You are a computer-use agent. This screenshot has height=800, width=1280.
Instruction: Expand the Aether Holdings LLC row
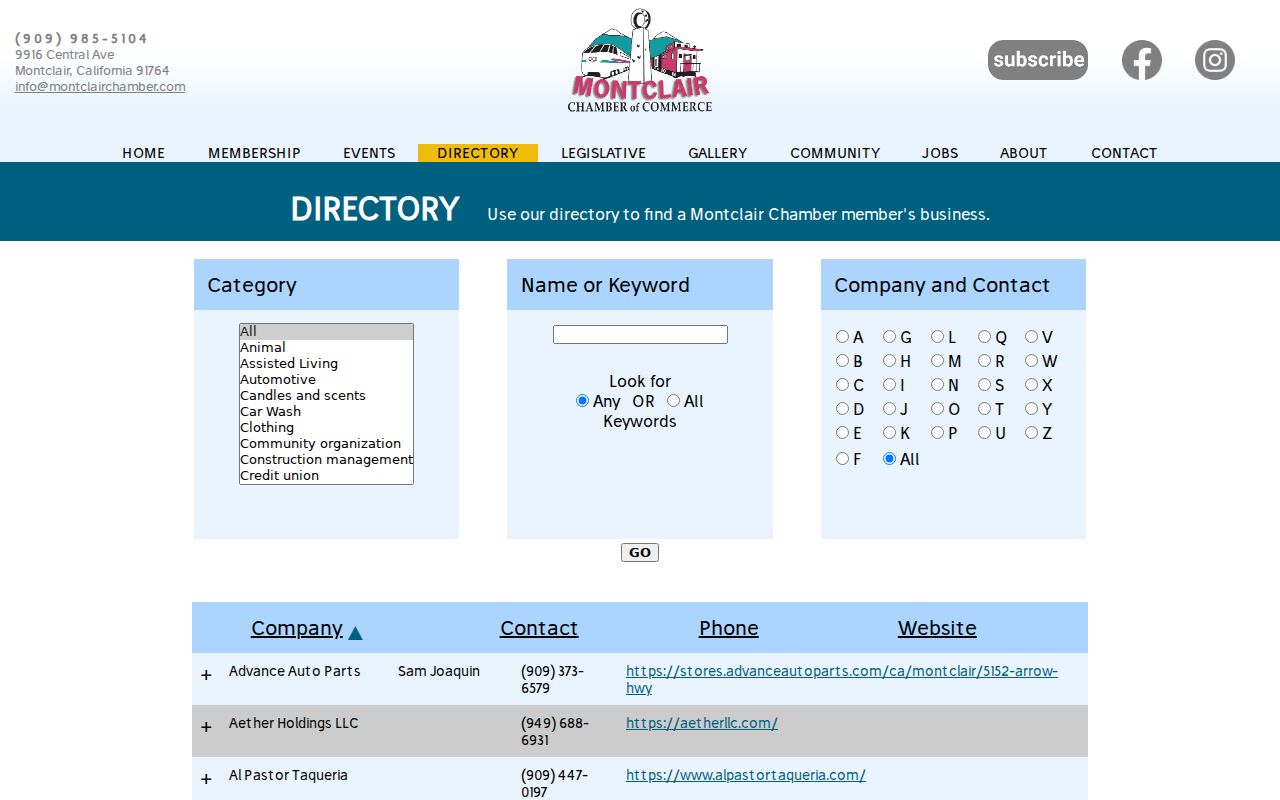point(206,727)
